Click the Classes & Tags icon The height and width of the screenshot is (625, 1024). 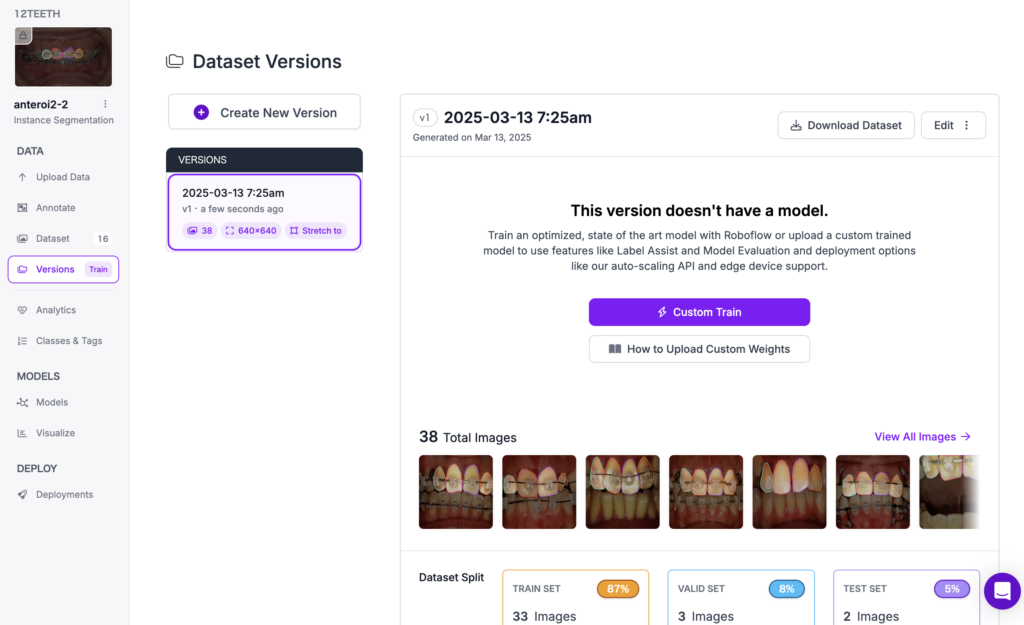[23, 341]
